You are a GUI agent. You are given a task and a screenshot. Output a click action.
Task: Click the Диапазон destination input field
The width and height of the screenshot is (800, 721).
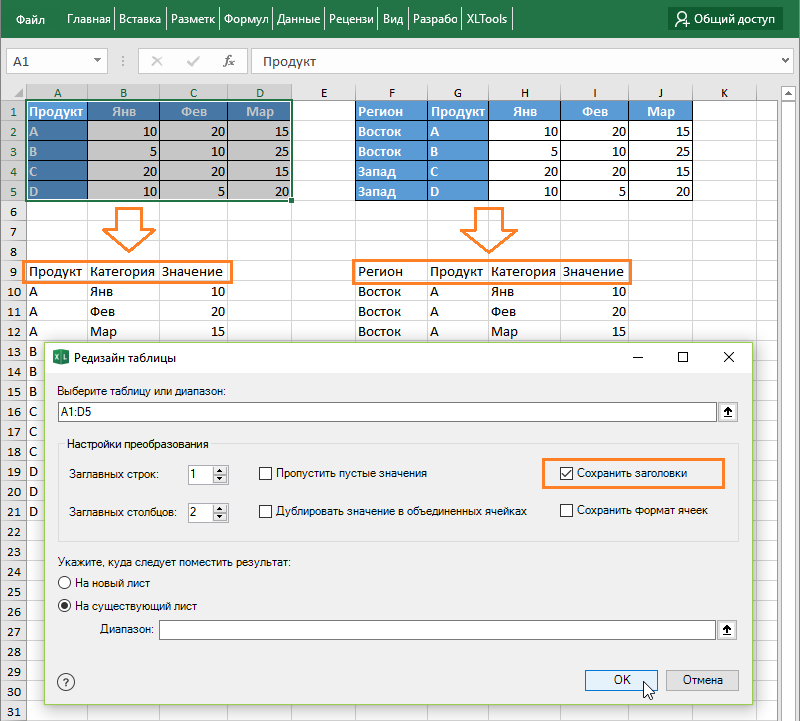(x=436, y=629)
